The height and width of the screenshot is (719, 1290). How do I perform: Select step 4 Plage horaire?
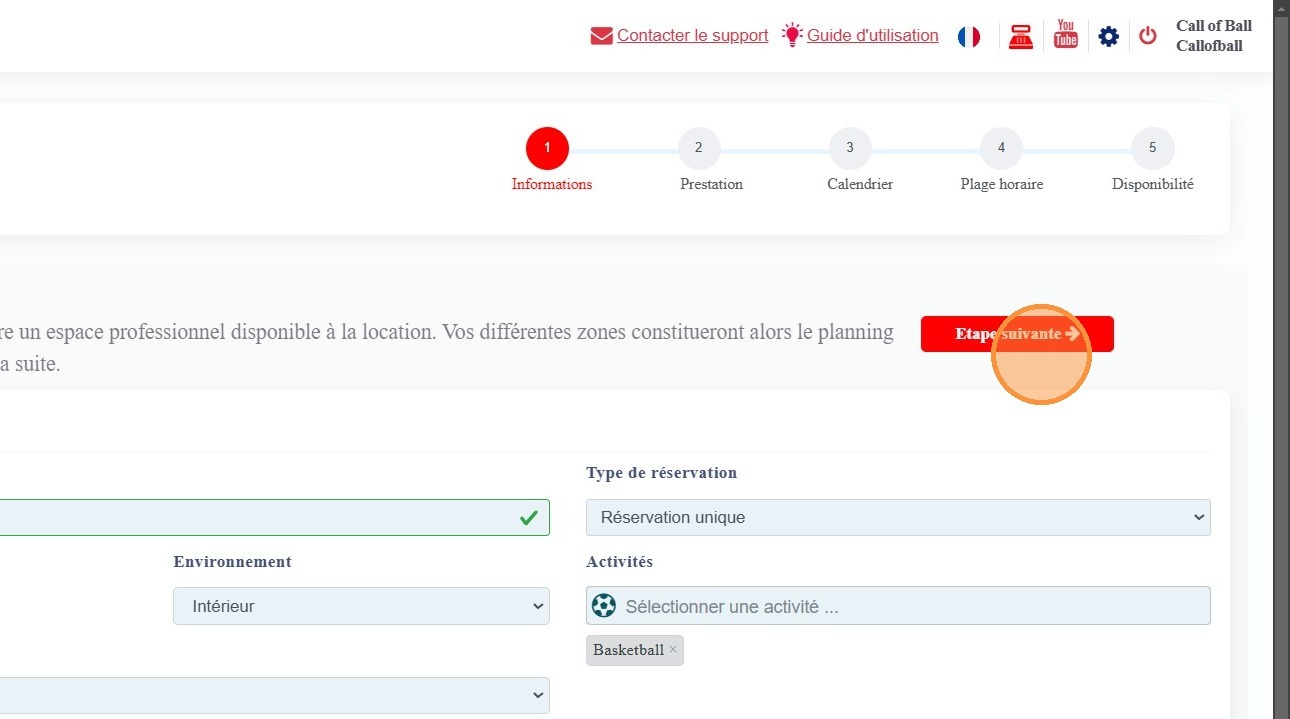tap(1001, 149)
